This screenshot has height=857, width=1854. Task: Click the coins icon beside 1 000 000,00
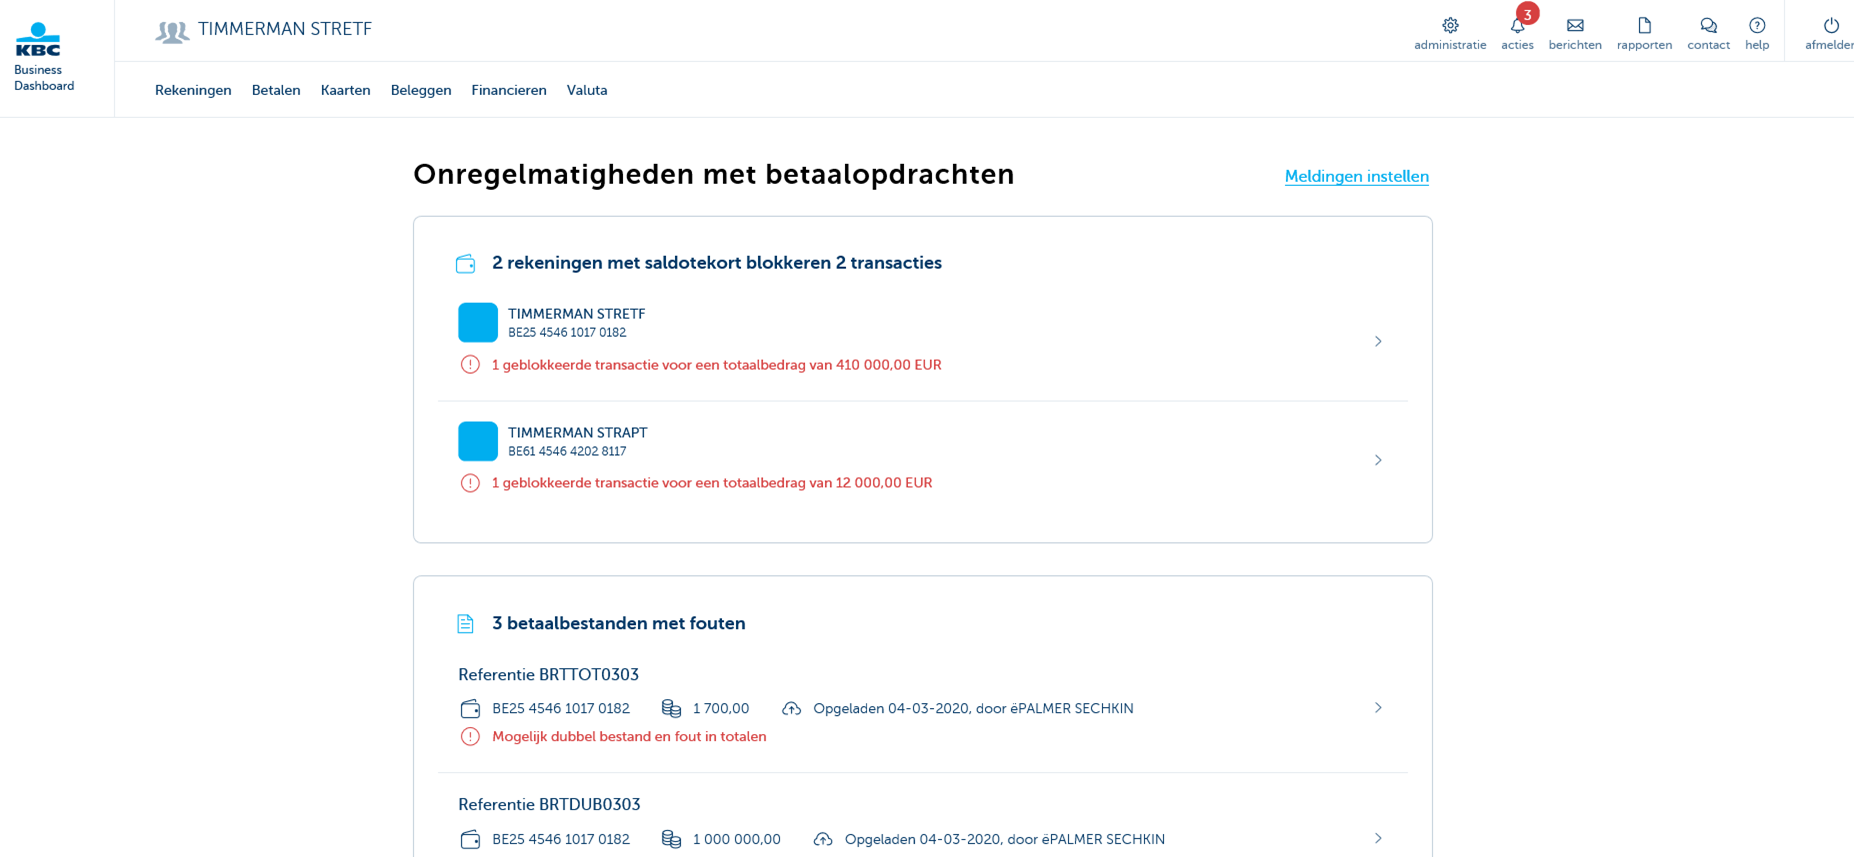(x=671, y=840)
